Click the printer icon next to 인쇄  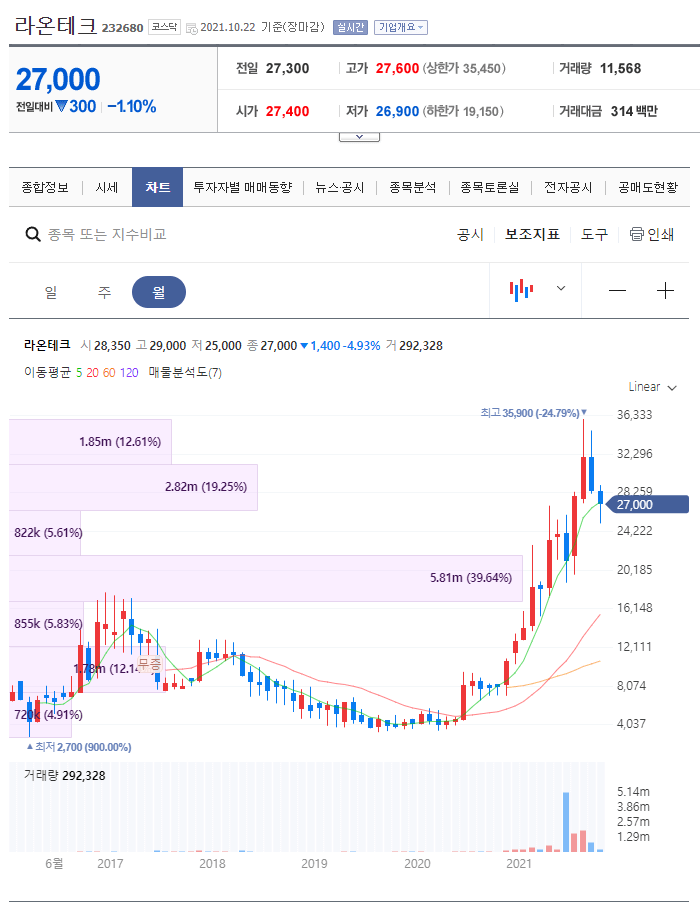[x=636, y=234]
